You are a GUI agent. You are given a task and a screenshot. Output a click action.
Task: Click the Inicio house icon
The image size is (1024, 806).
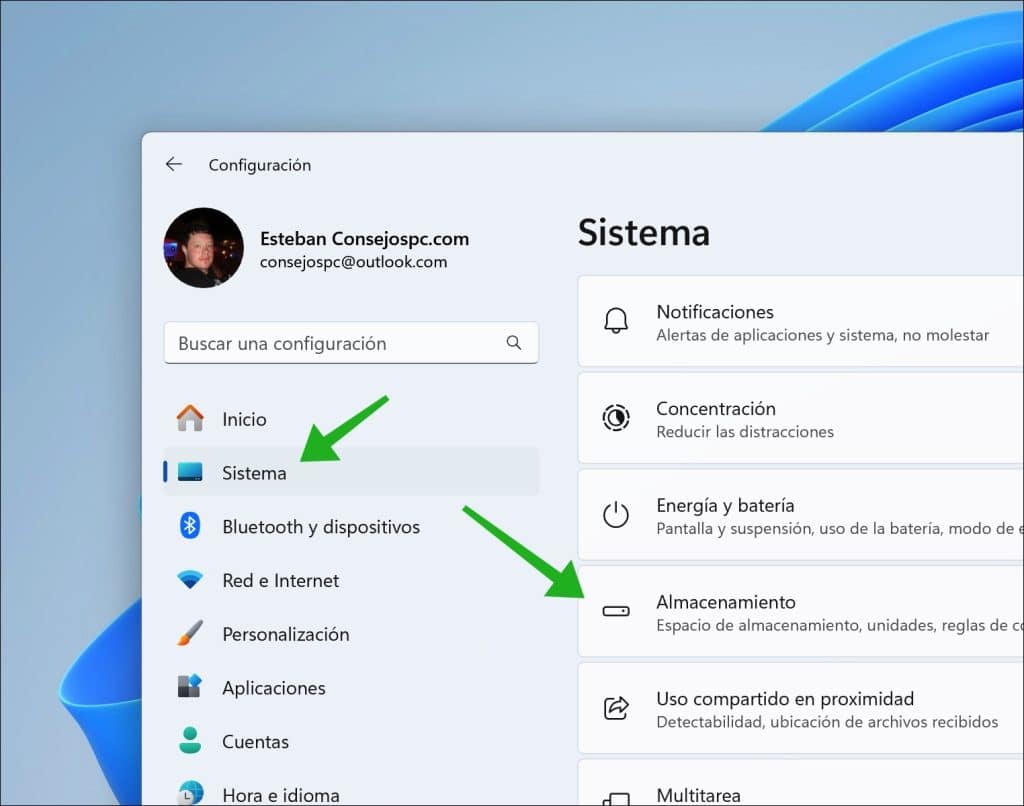pos(190,419)
